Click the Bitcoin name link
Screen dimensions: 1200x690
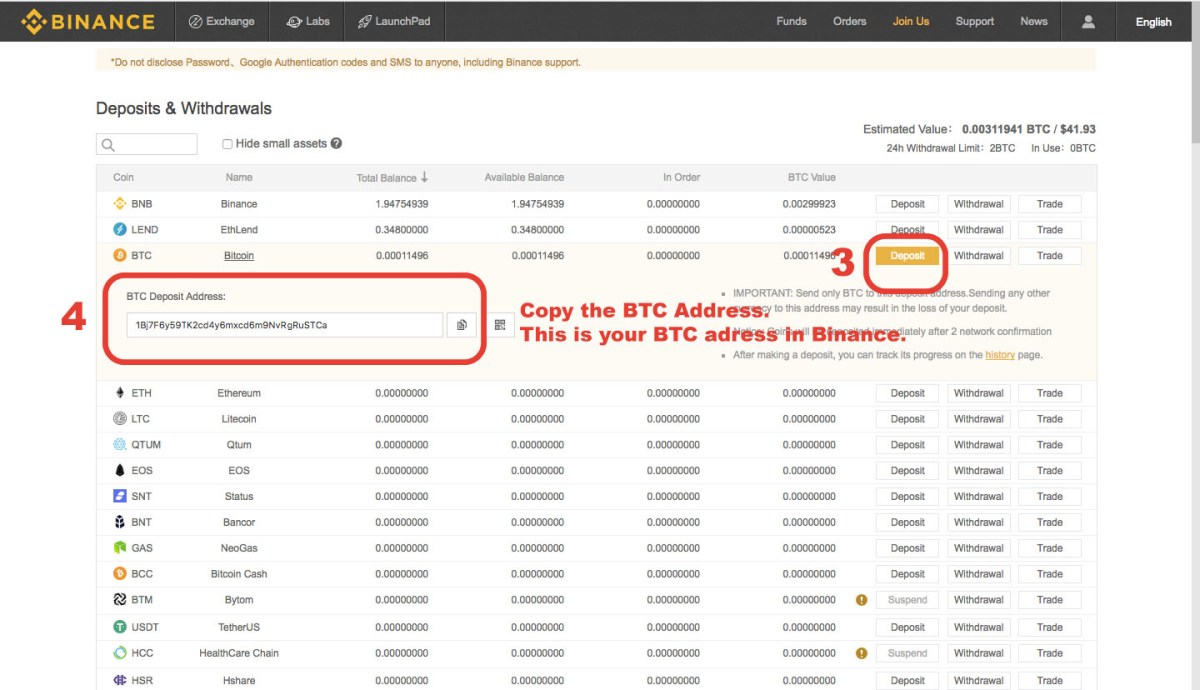(239, 255)
